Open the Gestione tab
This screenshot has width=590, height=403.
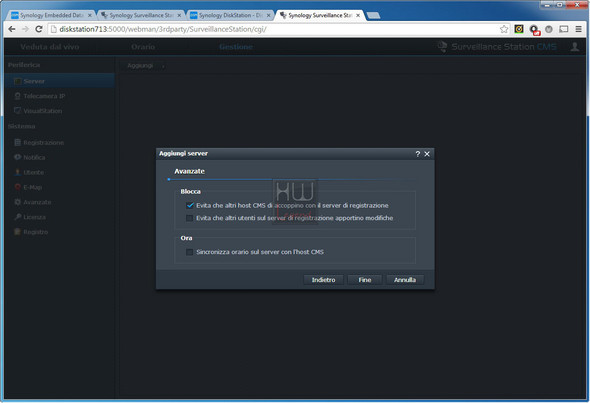pyautogui.click(x=236, y=47)
